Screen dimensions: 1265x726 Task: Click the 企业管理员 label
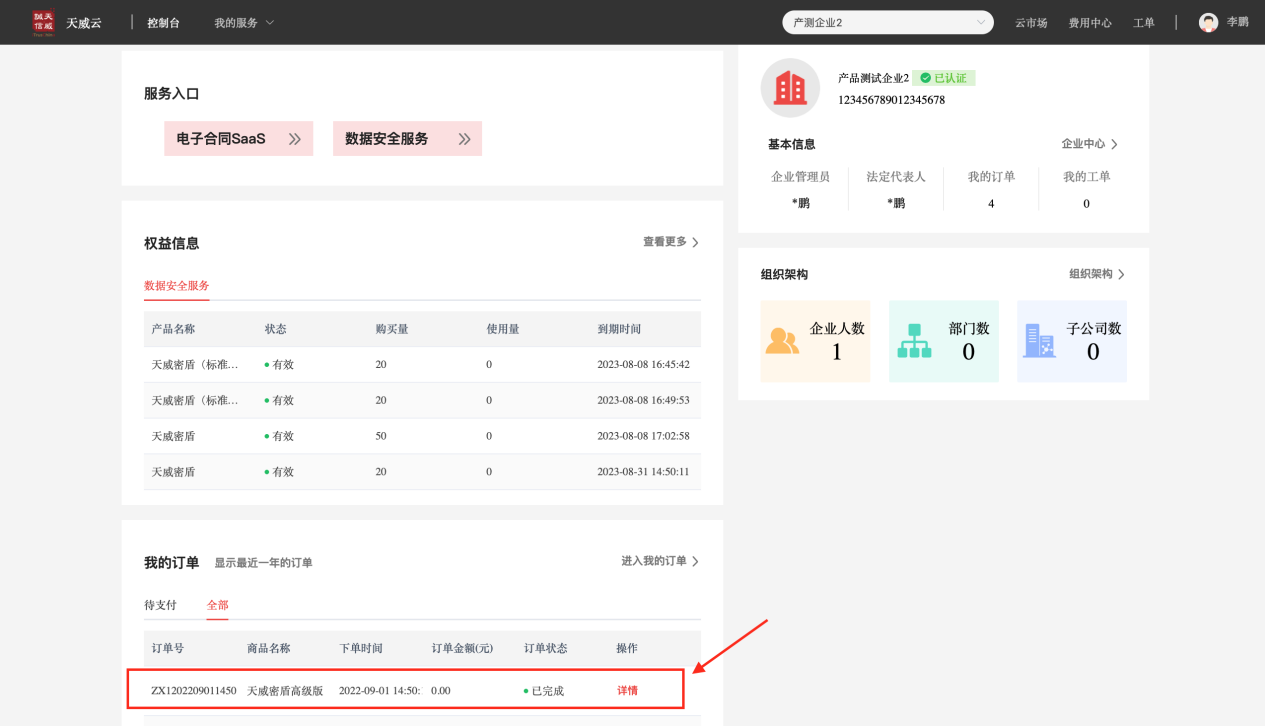[x=801, y=177]
